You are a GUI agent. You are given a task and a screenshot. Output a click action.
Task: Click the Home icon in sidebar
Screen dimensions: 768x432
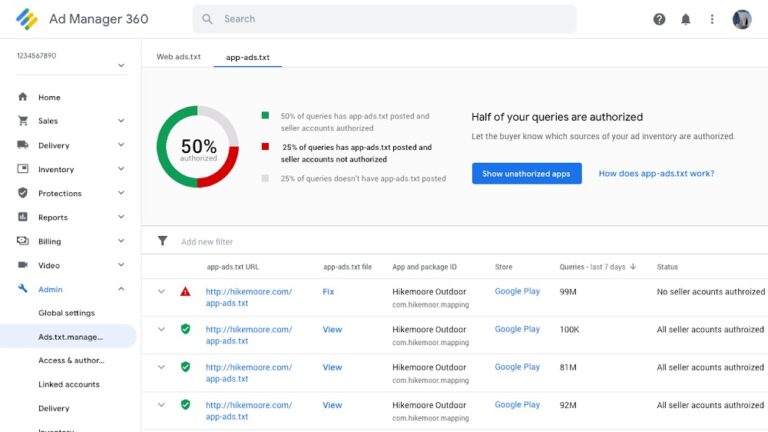click(22, 97)
